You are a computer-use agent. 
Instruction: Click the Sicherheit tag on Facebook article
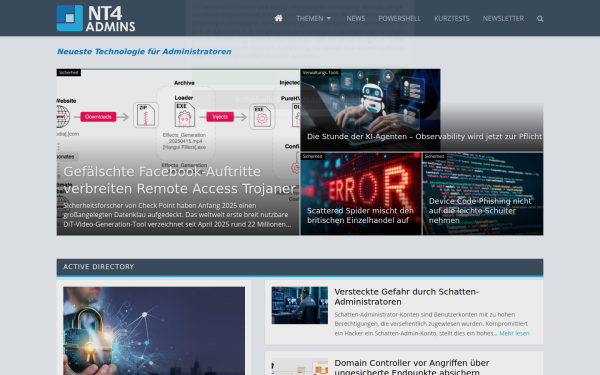tap(69, 72)
